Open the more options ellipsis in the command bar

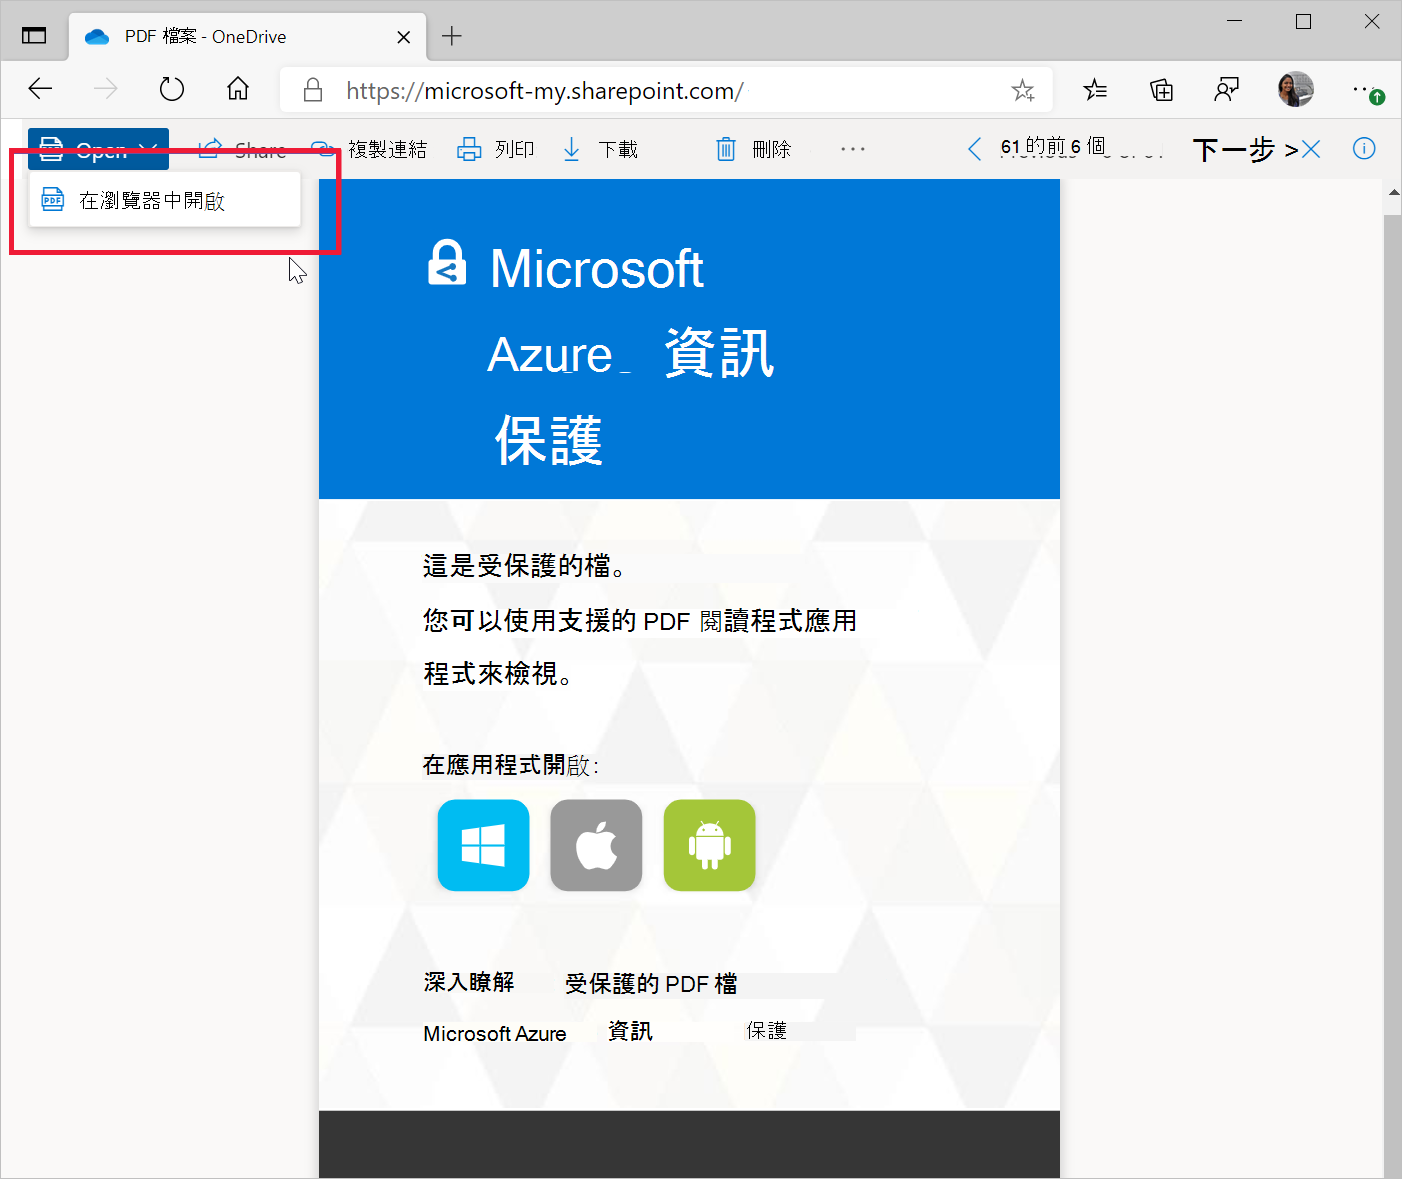(x=853, y=149)
